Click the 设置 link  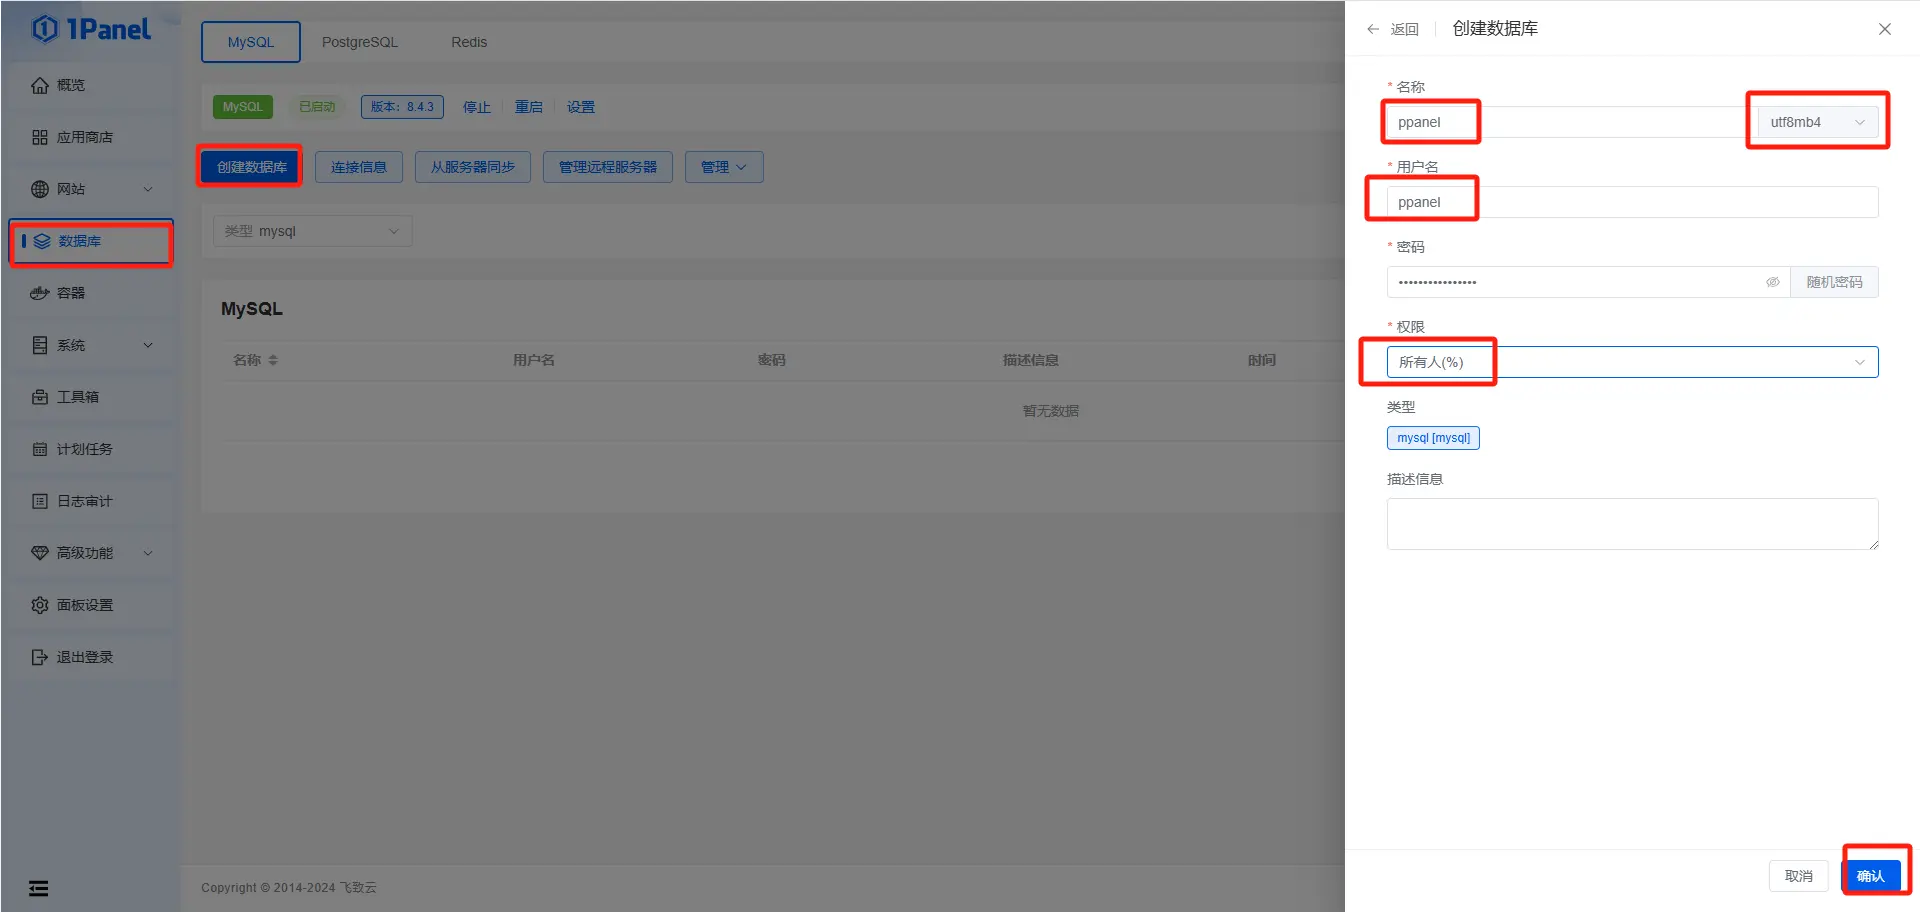click(x=581, y=107)
